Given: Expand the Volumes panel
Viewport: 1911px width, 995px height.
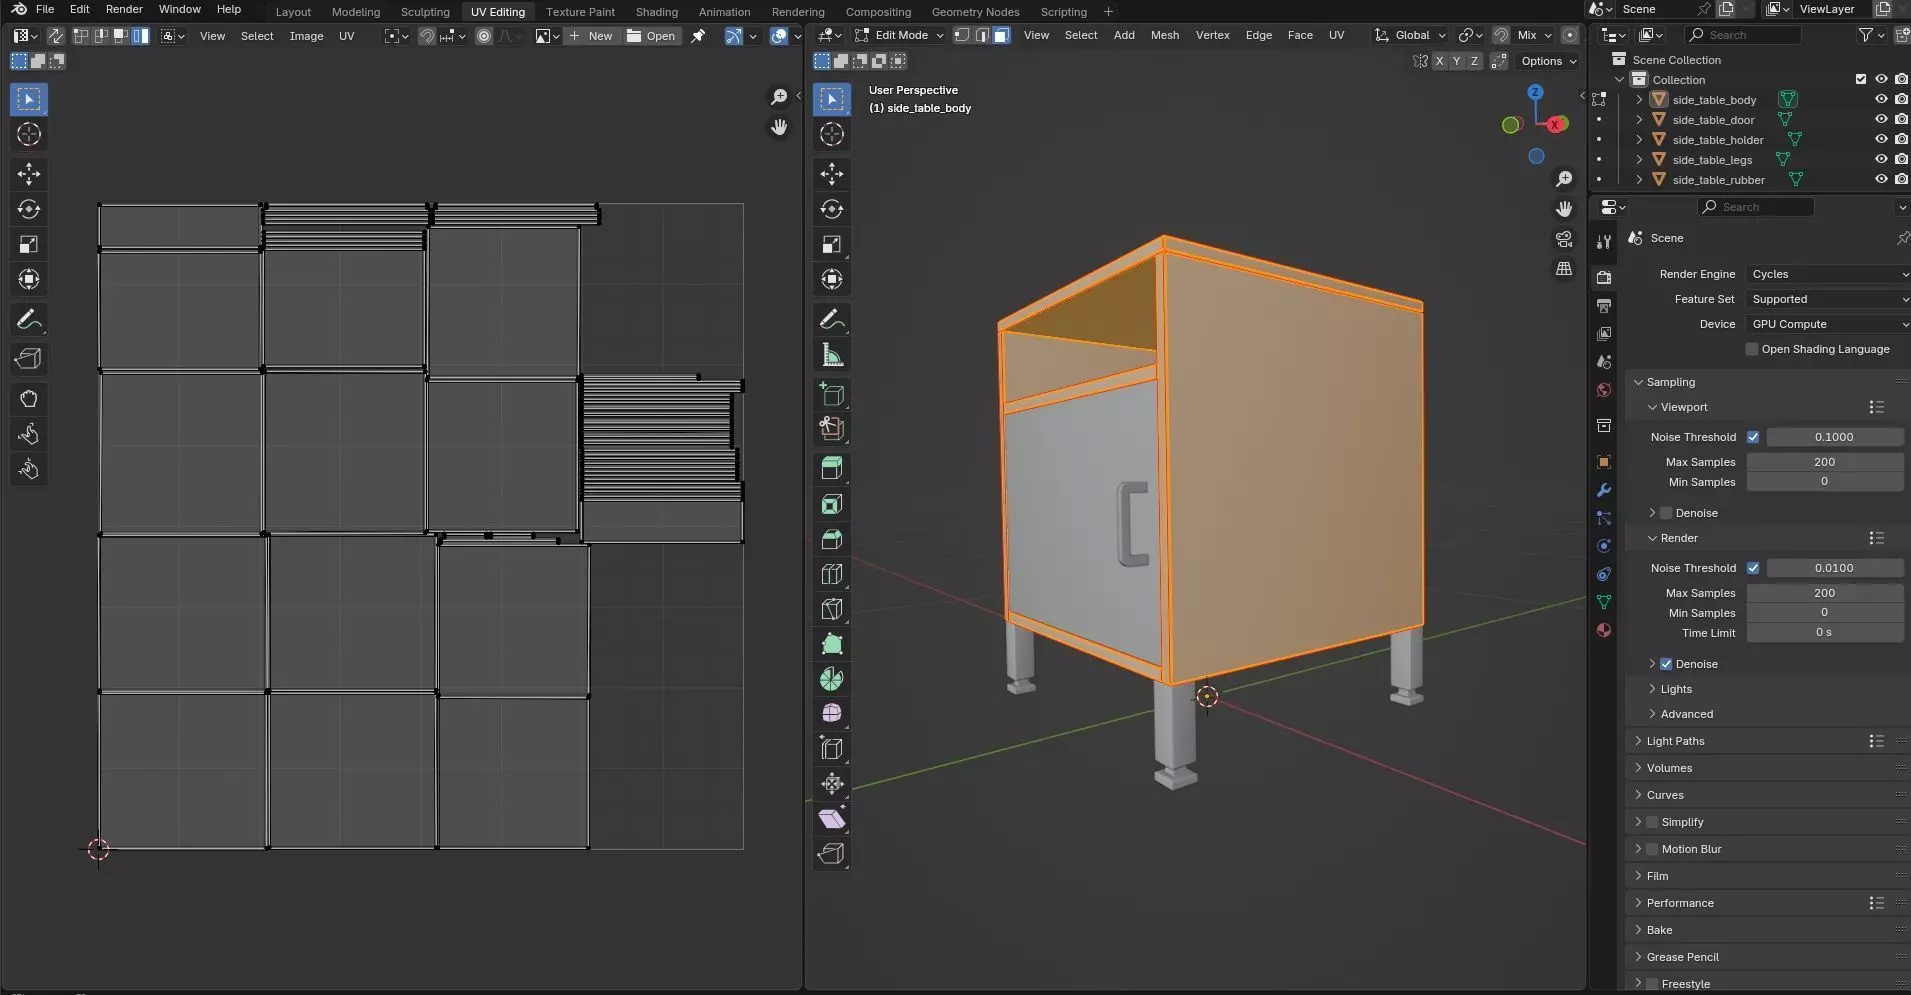Looking at the screenshot, I should [x=1669, y=768].
